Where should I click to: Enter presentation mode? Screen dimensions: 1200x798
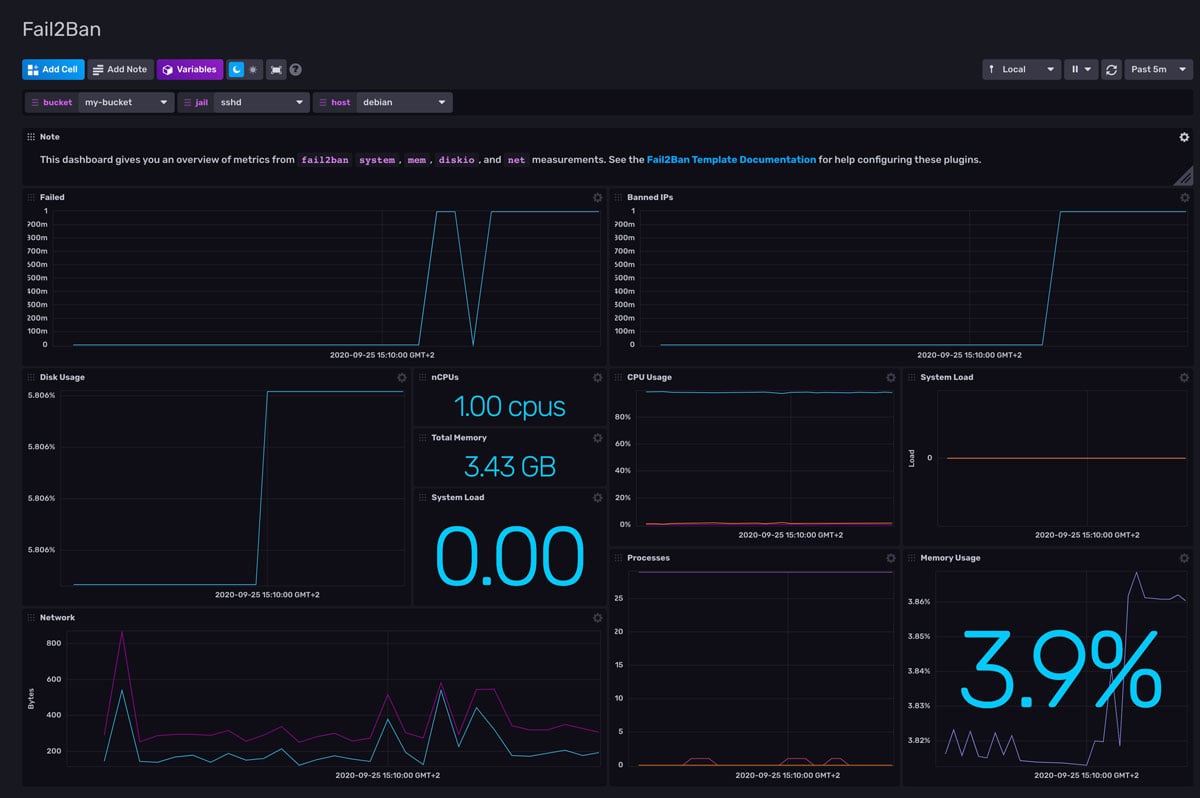point(276,69)
